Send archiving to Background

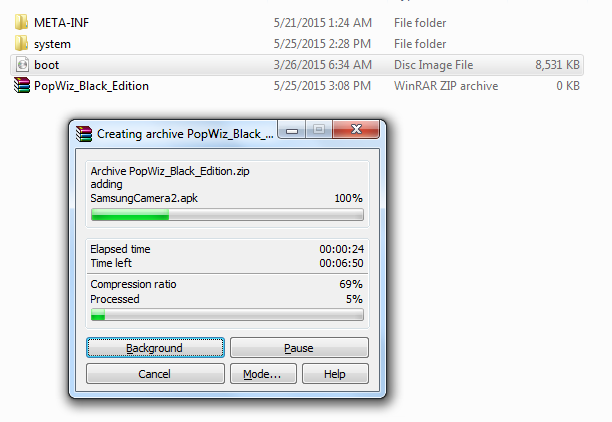155,347
